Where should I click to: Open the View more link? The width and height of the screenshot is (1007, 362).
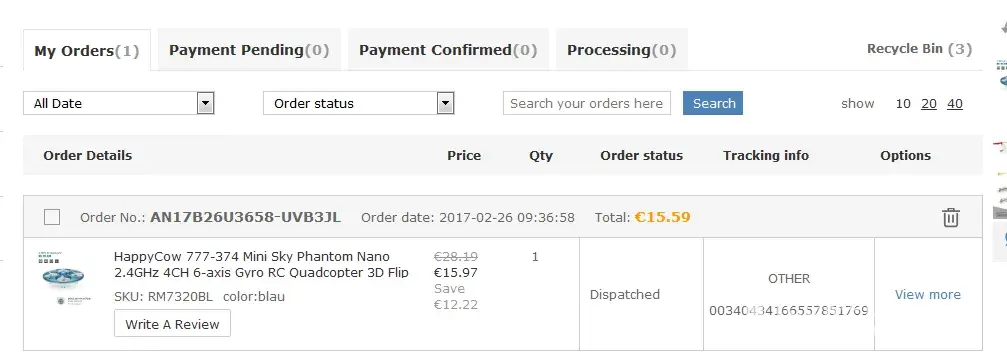(x=927, y=295)
